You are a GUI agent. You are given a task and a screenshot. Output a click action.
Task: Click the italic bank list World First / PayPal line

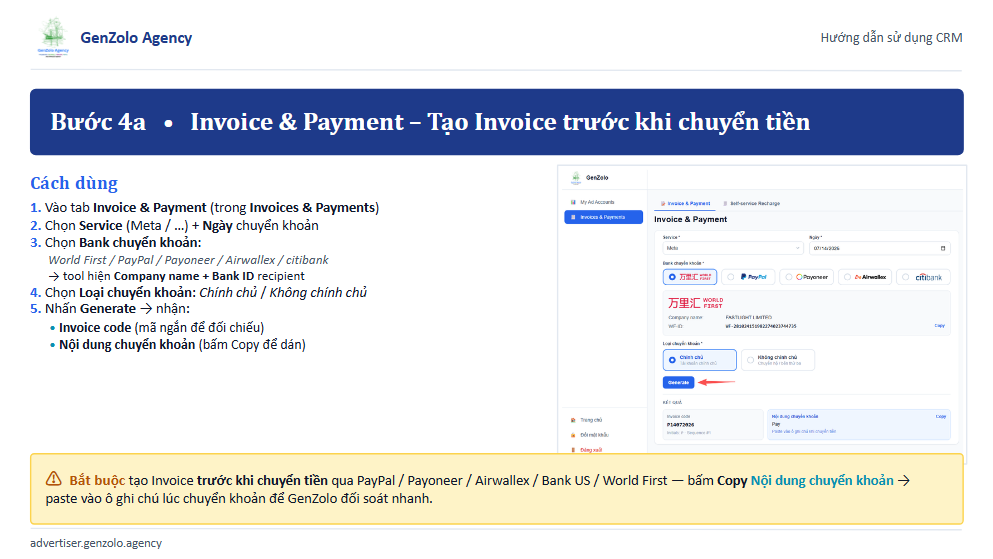point(189,260)
